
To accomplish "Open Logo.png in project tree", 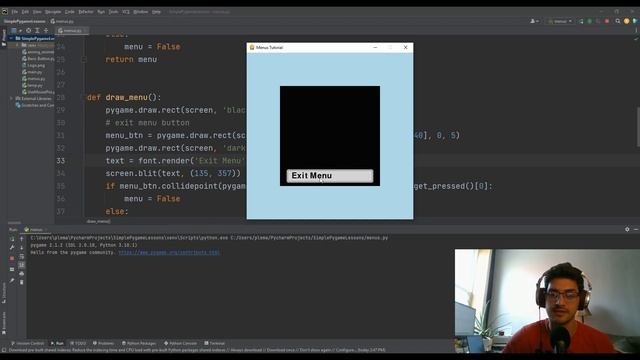I will (33, 65).
